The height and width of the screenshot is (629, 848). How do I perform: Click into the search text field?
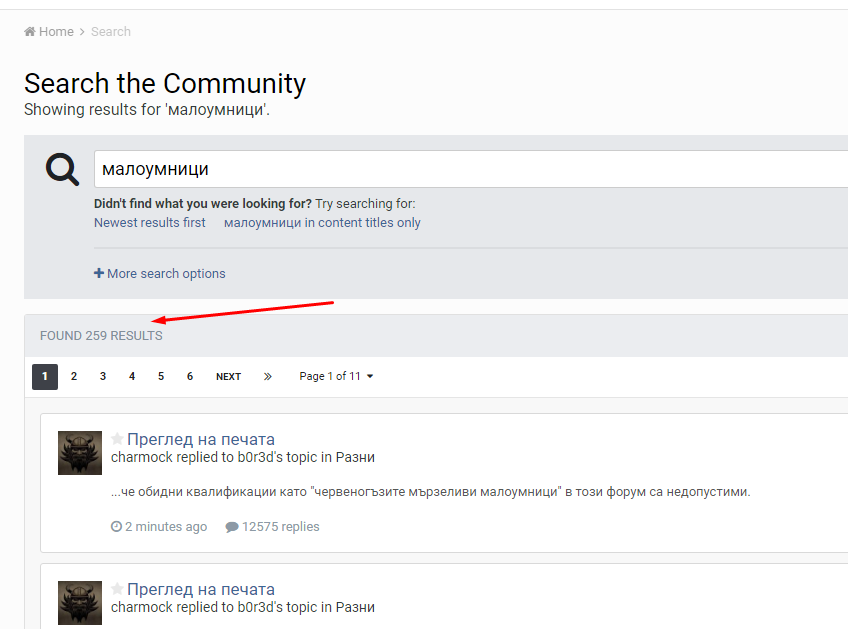tap(471, 169)
